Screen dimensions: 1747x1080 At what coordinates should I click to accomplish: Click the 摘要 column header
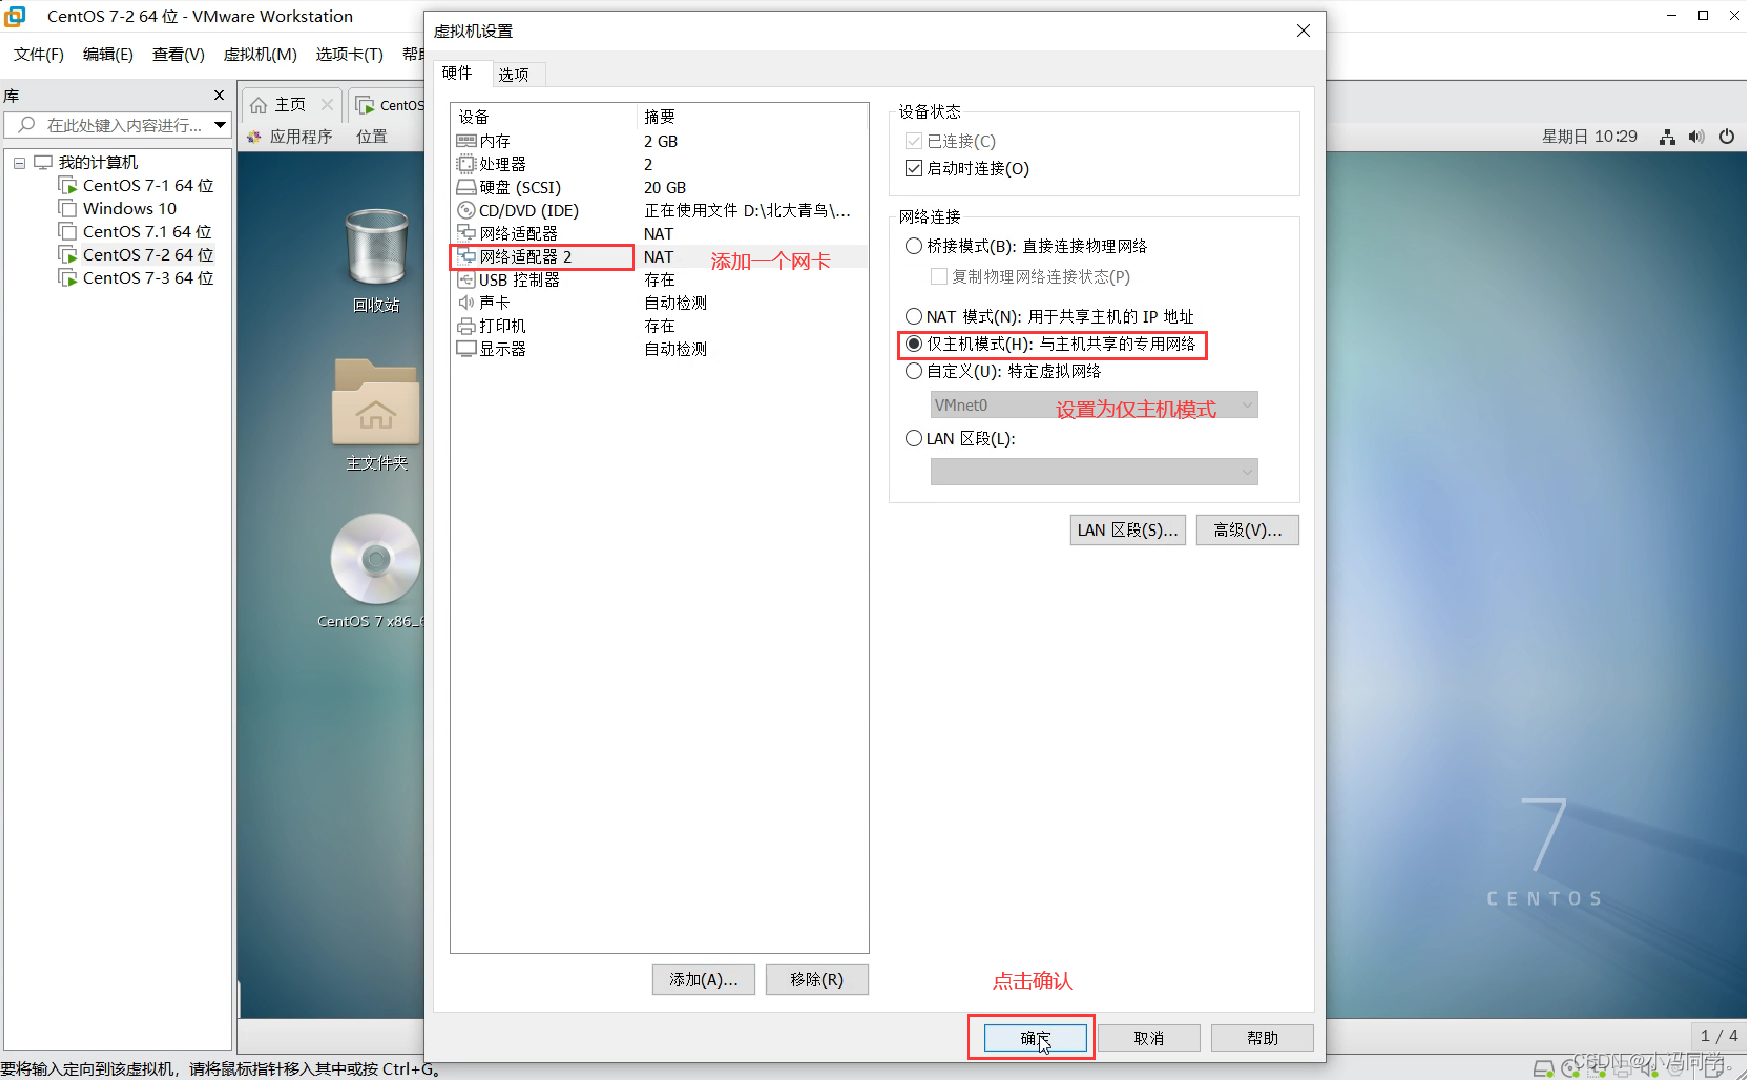[x=752, y=117]
